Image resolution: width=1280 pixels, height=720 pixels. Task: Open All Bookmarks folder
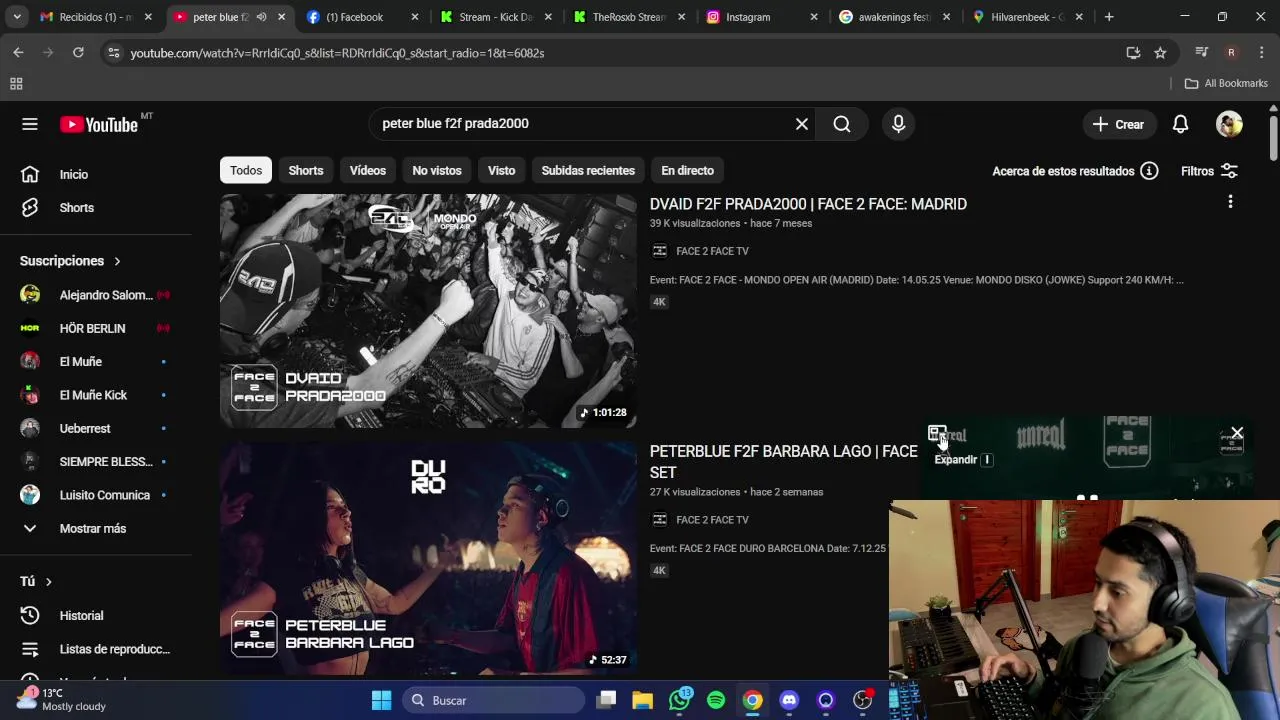point(1226,84)
